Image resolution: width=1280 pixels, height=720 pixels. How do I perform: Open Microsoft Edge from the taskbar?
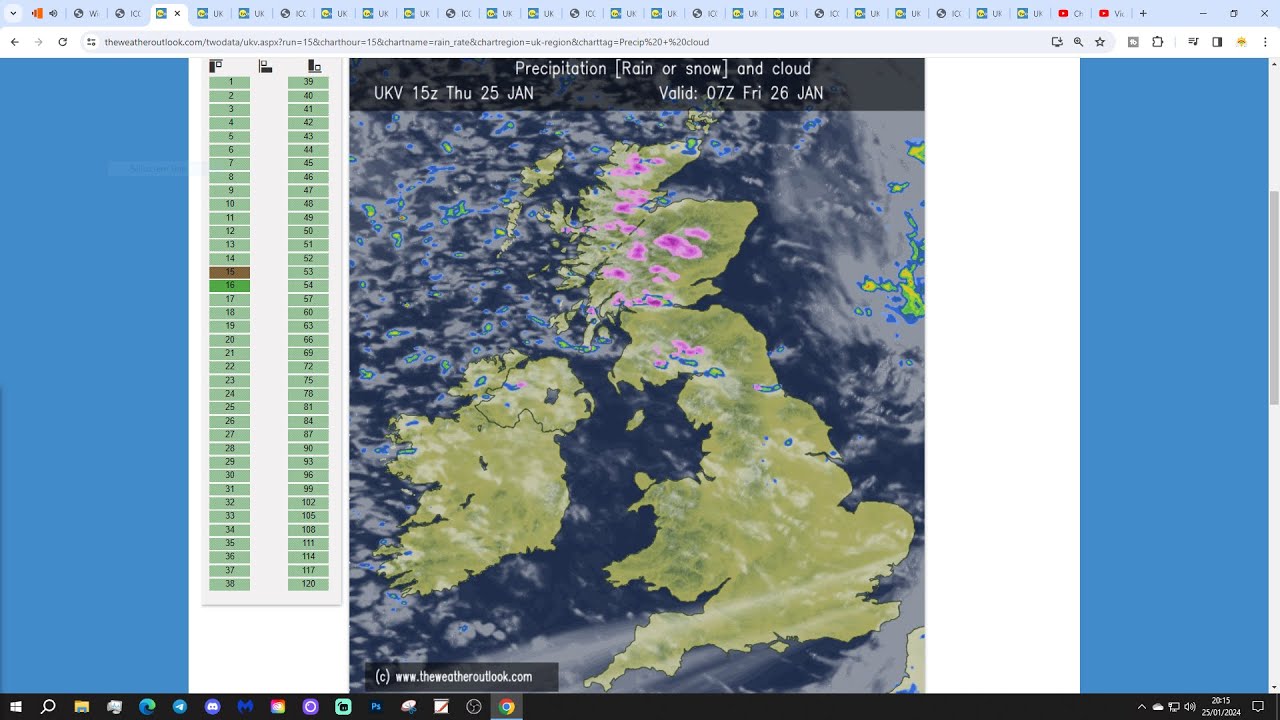pyautogui.click(x=147, y=707)
